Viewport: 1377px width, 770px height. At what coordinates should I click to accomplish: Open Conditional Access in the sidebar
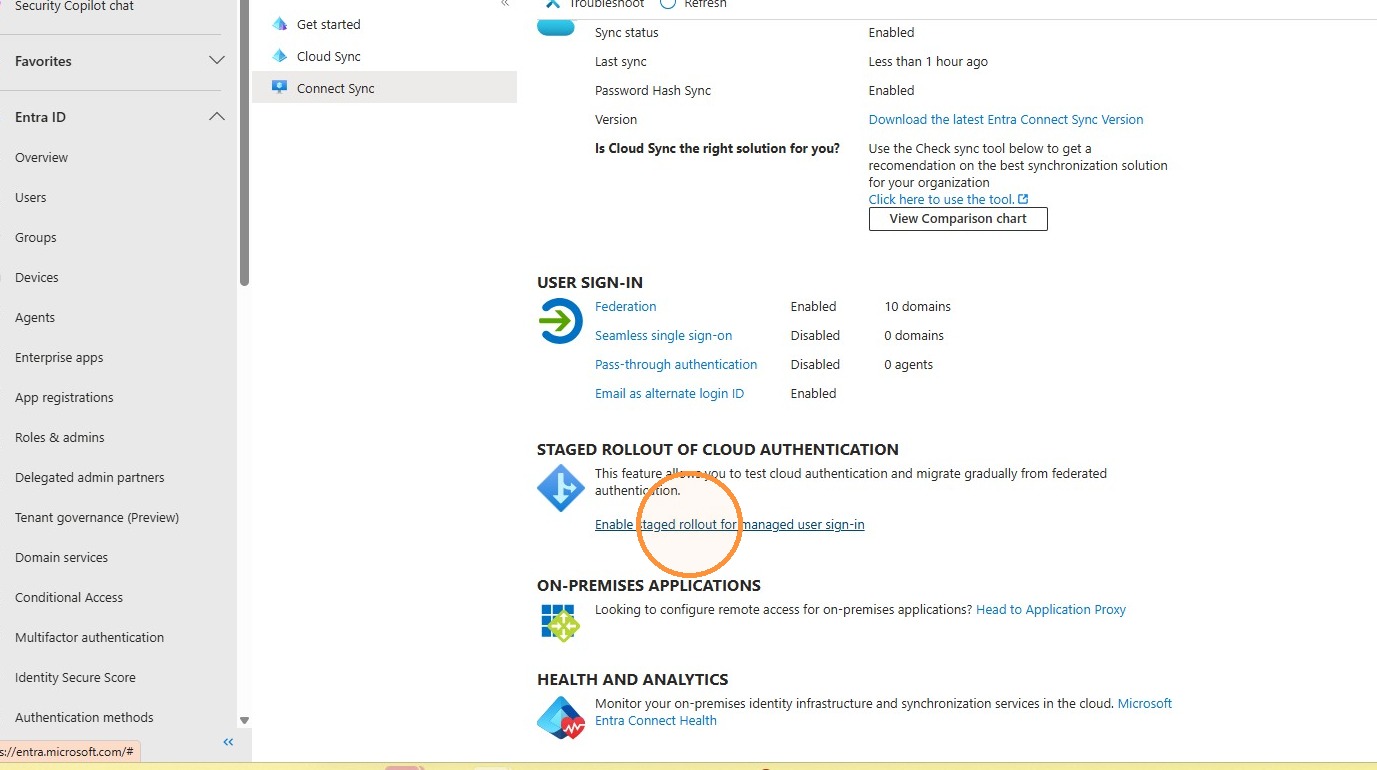(x=69, y=597)
